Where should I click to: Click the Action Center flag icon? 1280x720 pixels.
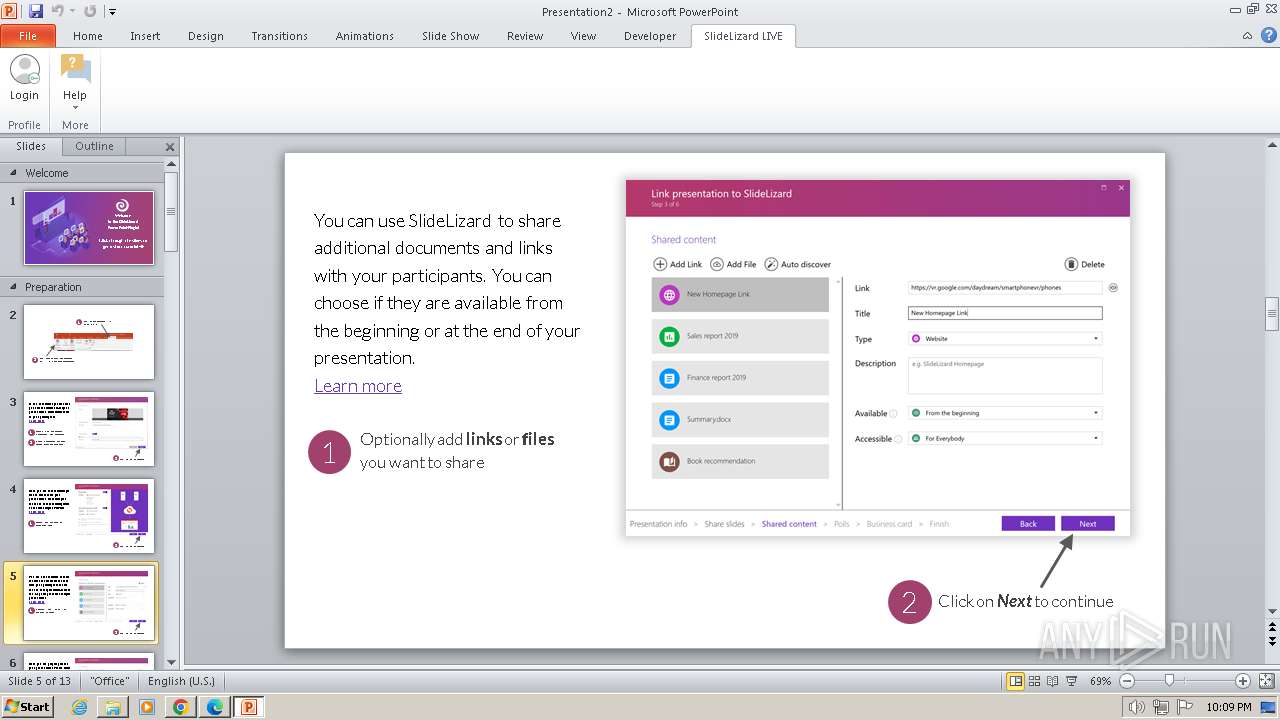(1185, 707)
